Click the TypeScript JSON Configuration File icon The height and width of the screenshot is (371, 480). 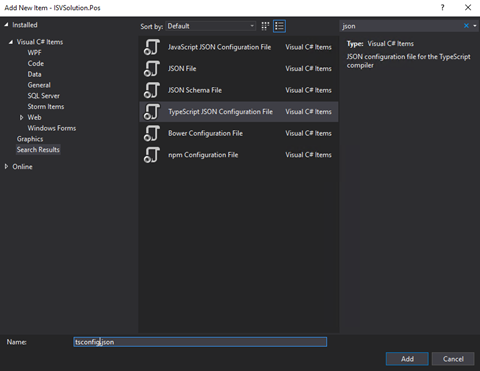[x=152, y=112]
